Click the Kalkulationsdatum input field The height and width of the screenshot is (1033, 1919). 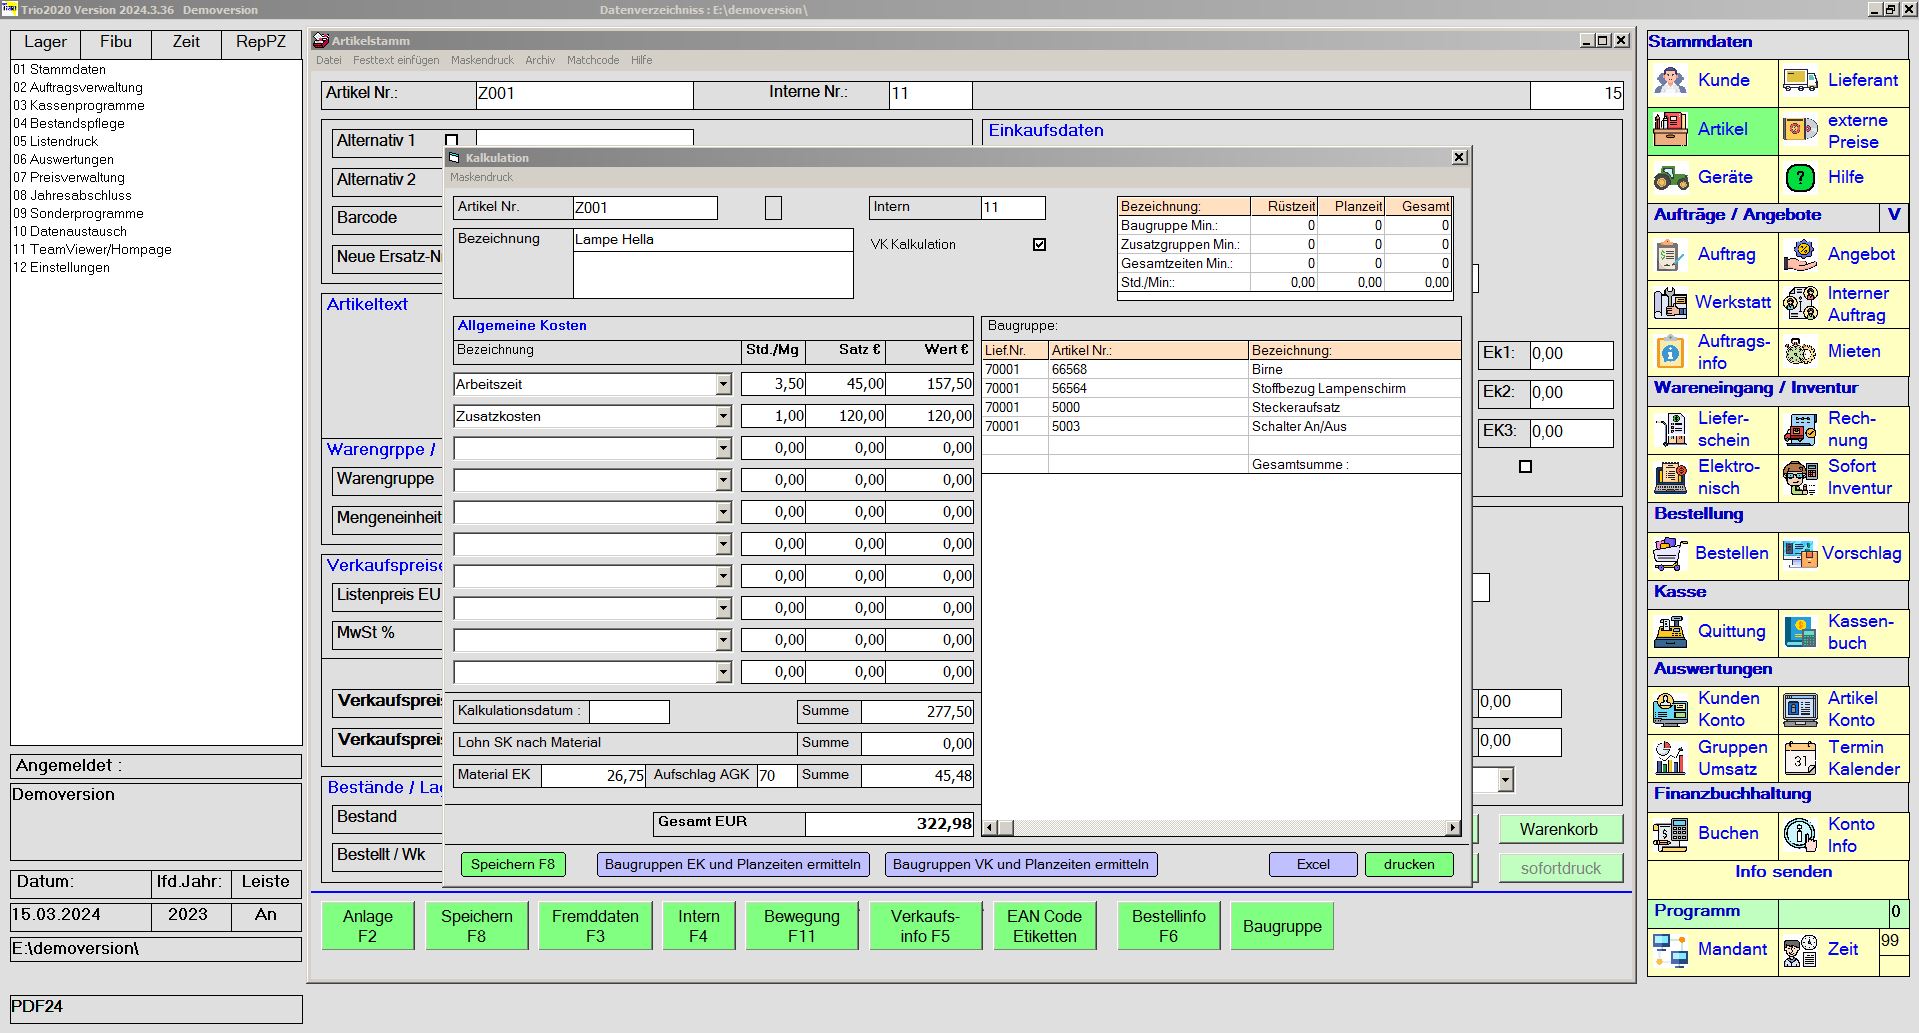(629, 711)
